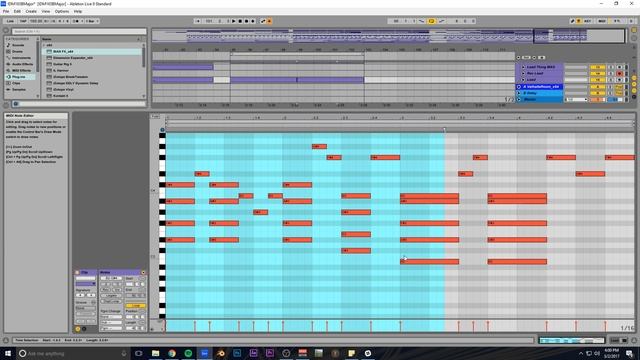The image size is (640, 360).
Task: Toggle MIDI editor preview headphone icon
Action: pyautogui.click(x=162, y=130)
